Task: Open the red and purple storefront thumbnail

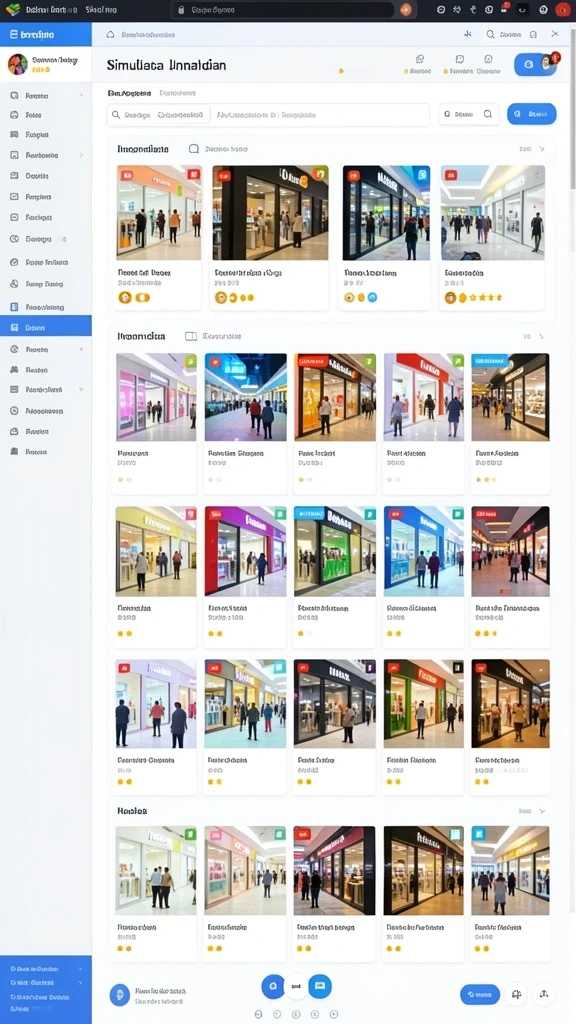Action: pyautogui.click(x=246, y=551)
